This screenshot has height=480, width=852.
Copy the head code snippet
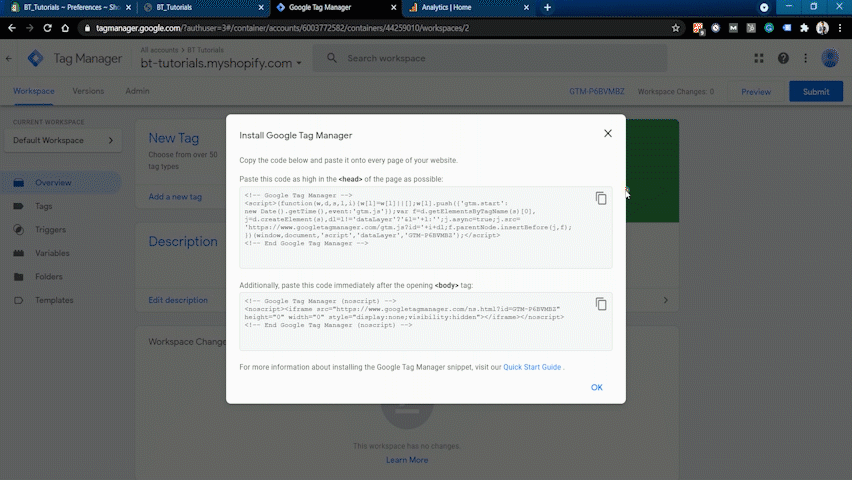600,198
